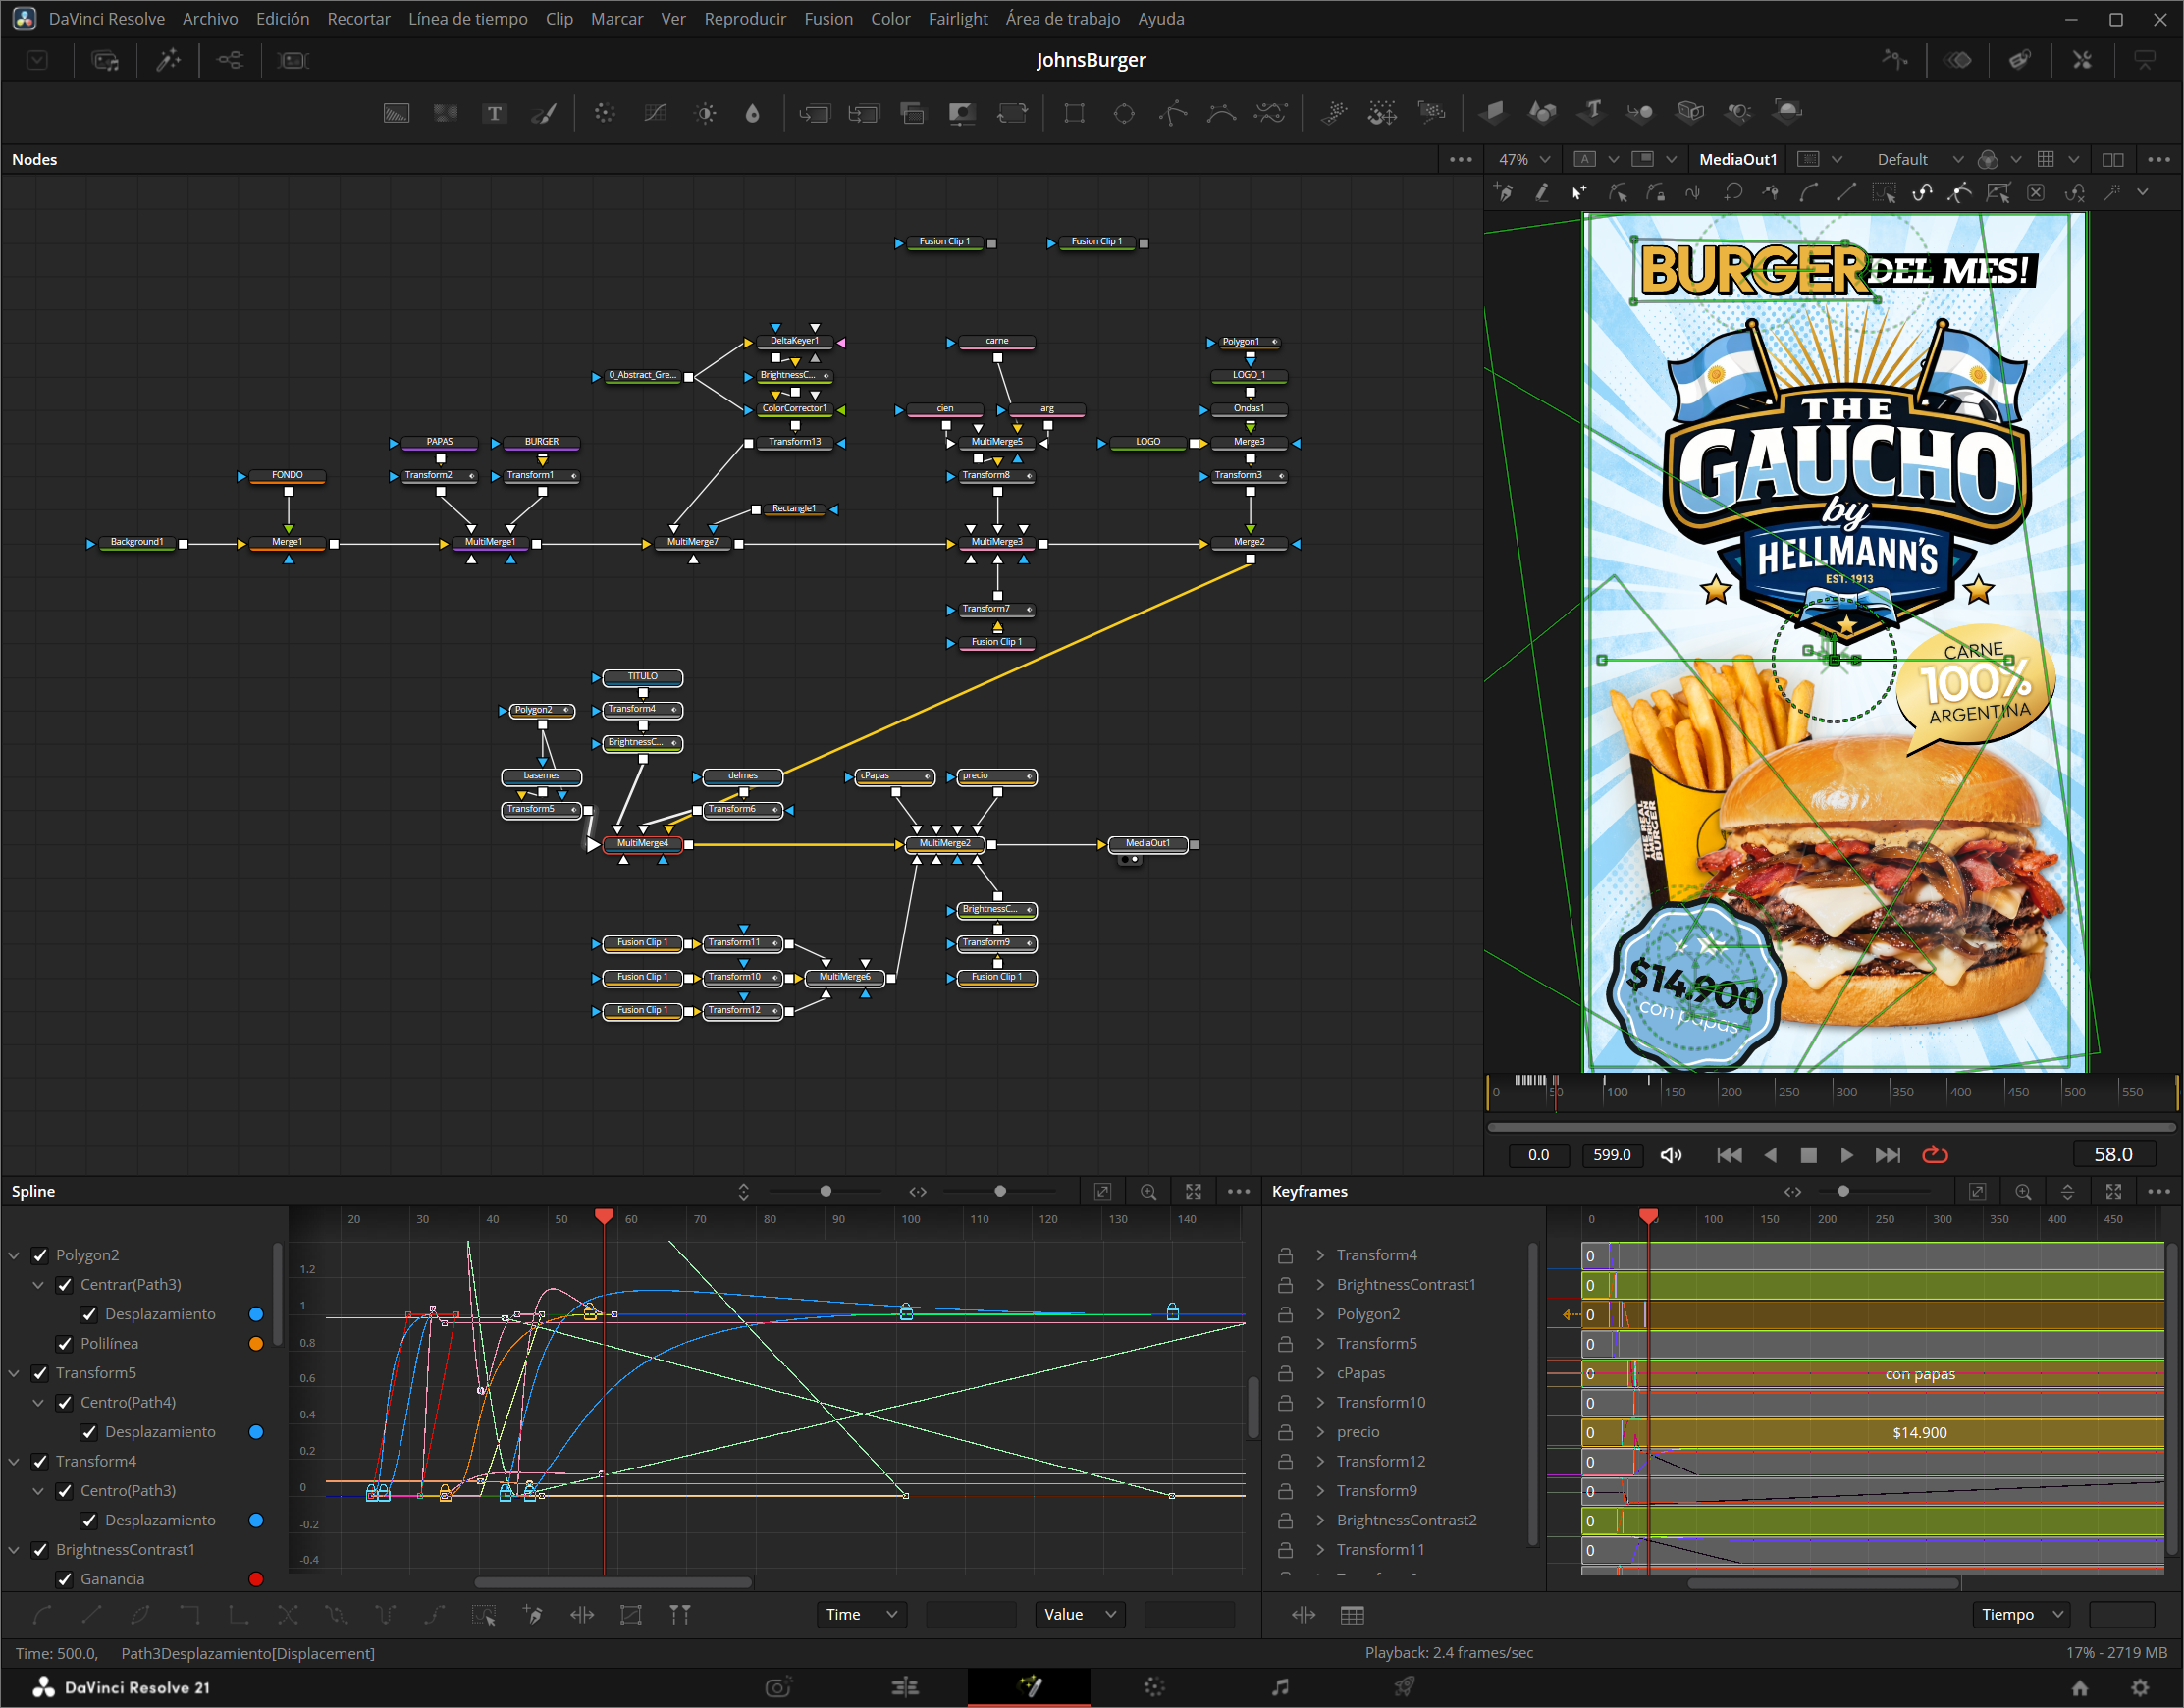Open the Time dropdown in Spline
The height and width of the screenshot is (1708, 2184).
pyautogui.click(x=862, y=1614)
